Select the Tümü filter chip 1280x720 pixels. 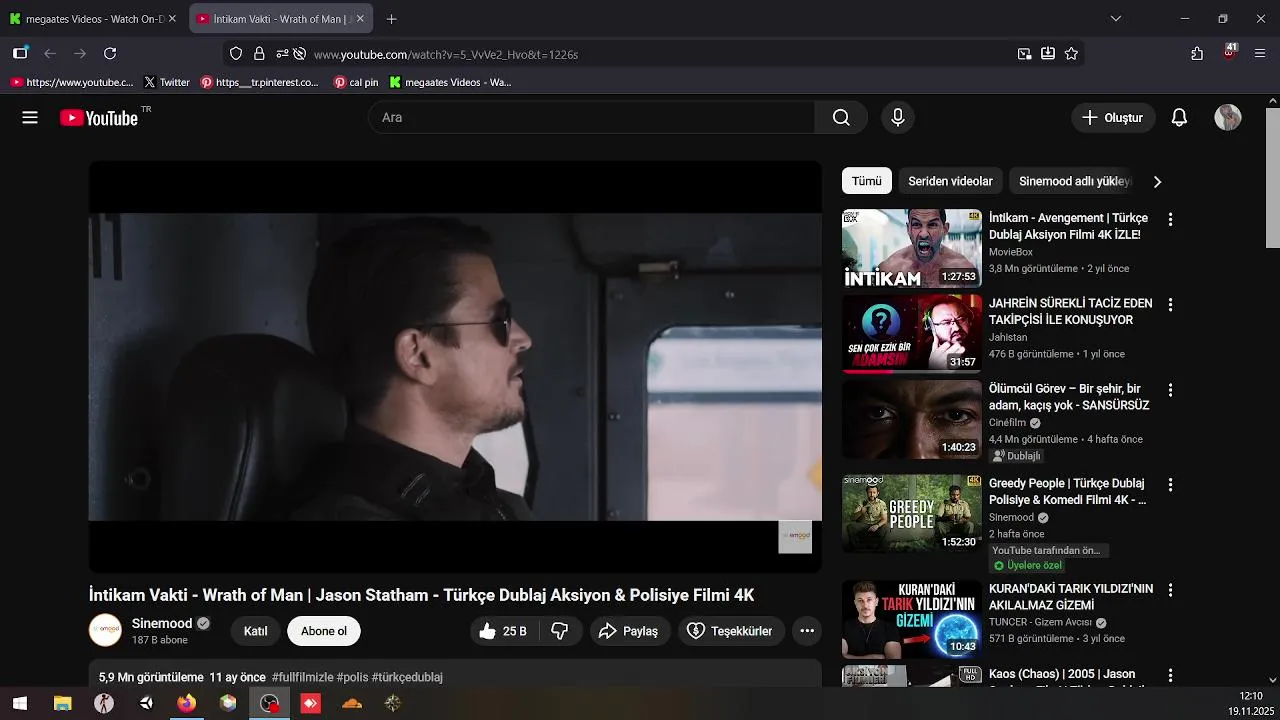(x=867, y=181)
